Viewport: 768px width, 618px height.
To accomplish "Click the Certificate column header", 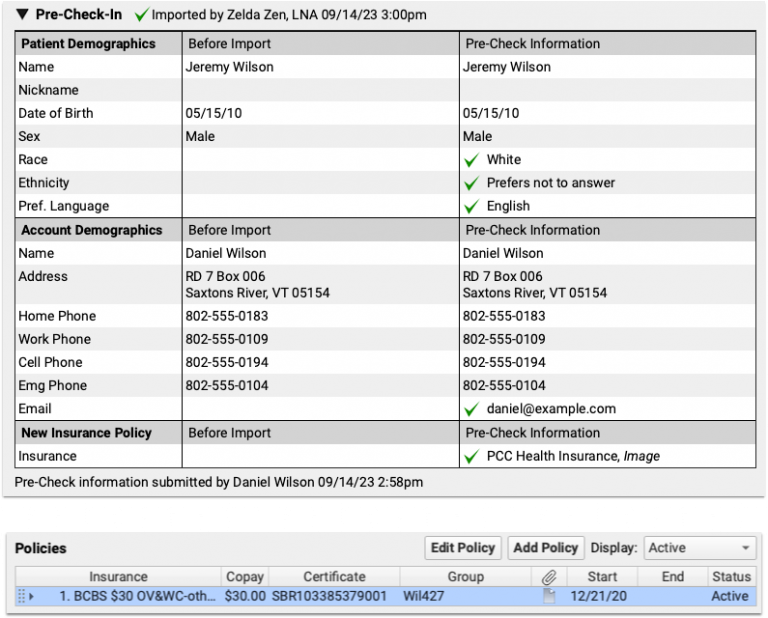I will (334, 577).
